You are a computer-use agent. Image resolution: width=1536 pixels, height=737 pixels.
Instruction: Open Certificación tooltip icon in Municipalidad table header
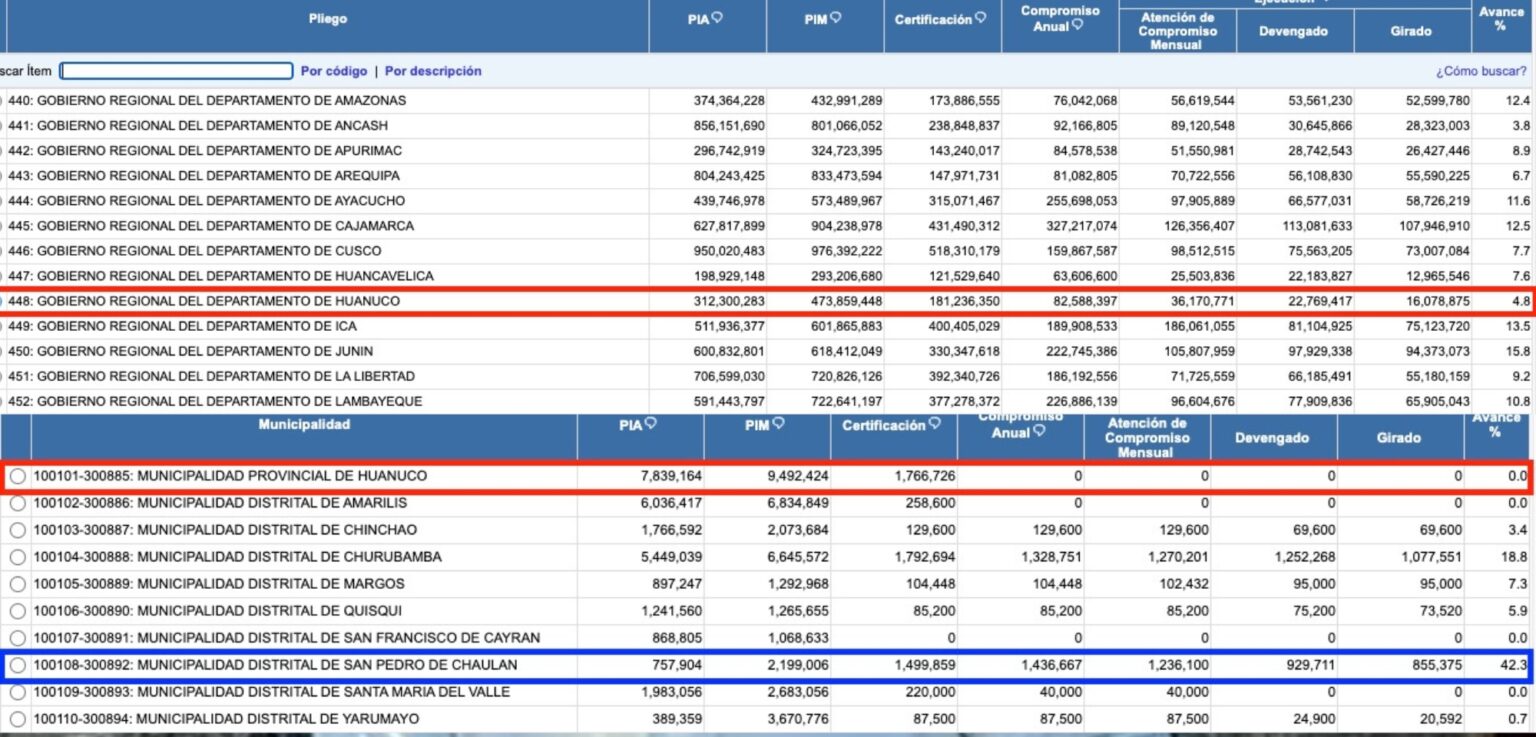point(933,423)
